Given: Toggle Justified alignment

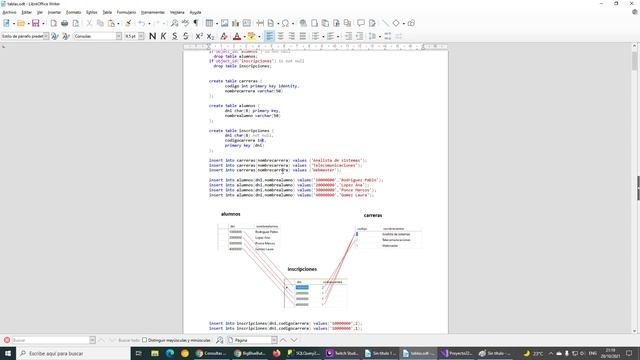Looking at the screenshot, I should [302, 36].
